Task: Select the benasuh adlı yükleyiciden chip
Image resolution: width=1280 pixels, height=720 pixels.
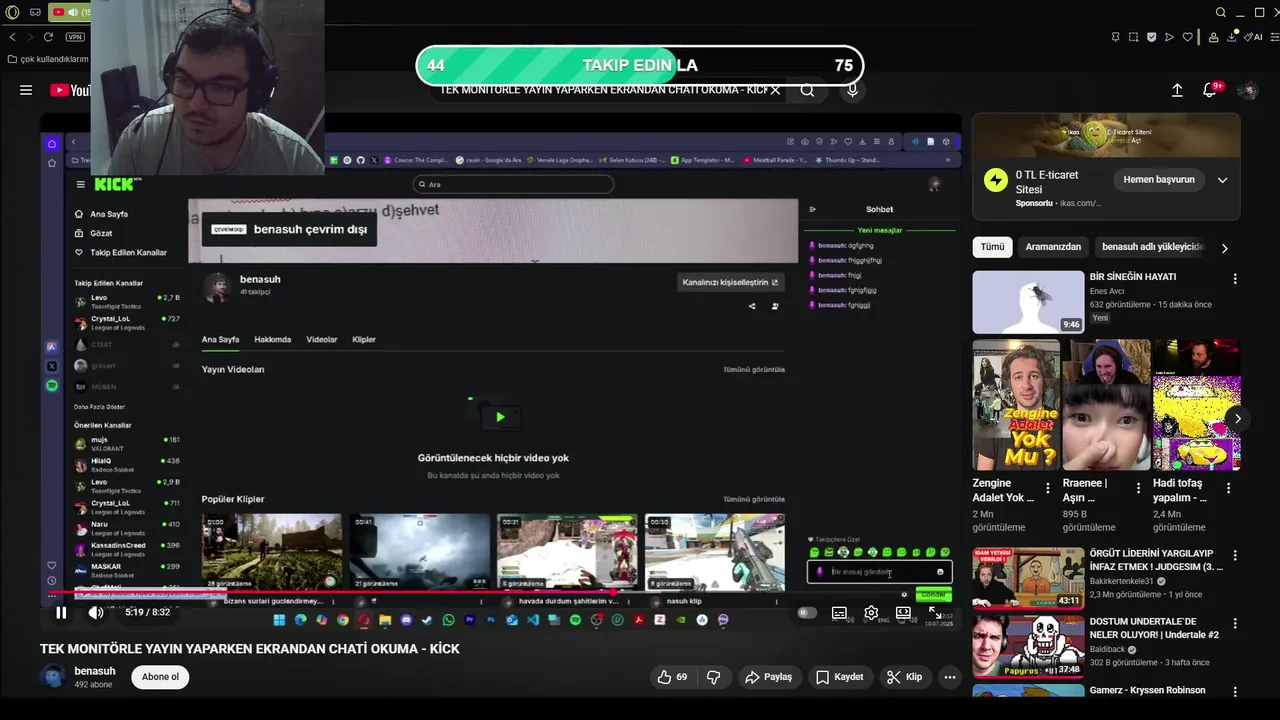Action: coord(1152,247)
